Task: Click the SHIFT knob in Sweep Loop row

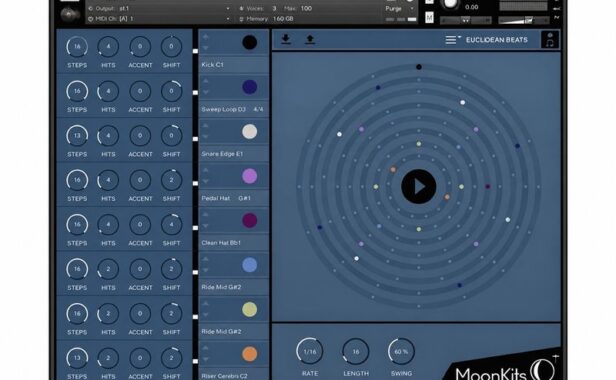Action: [171, 91]
